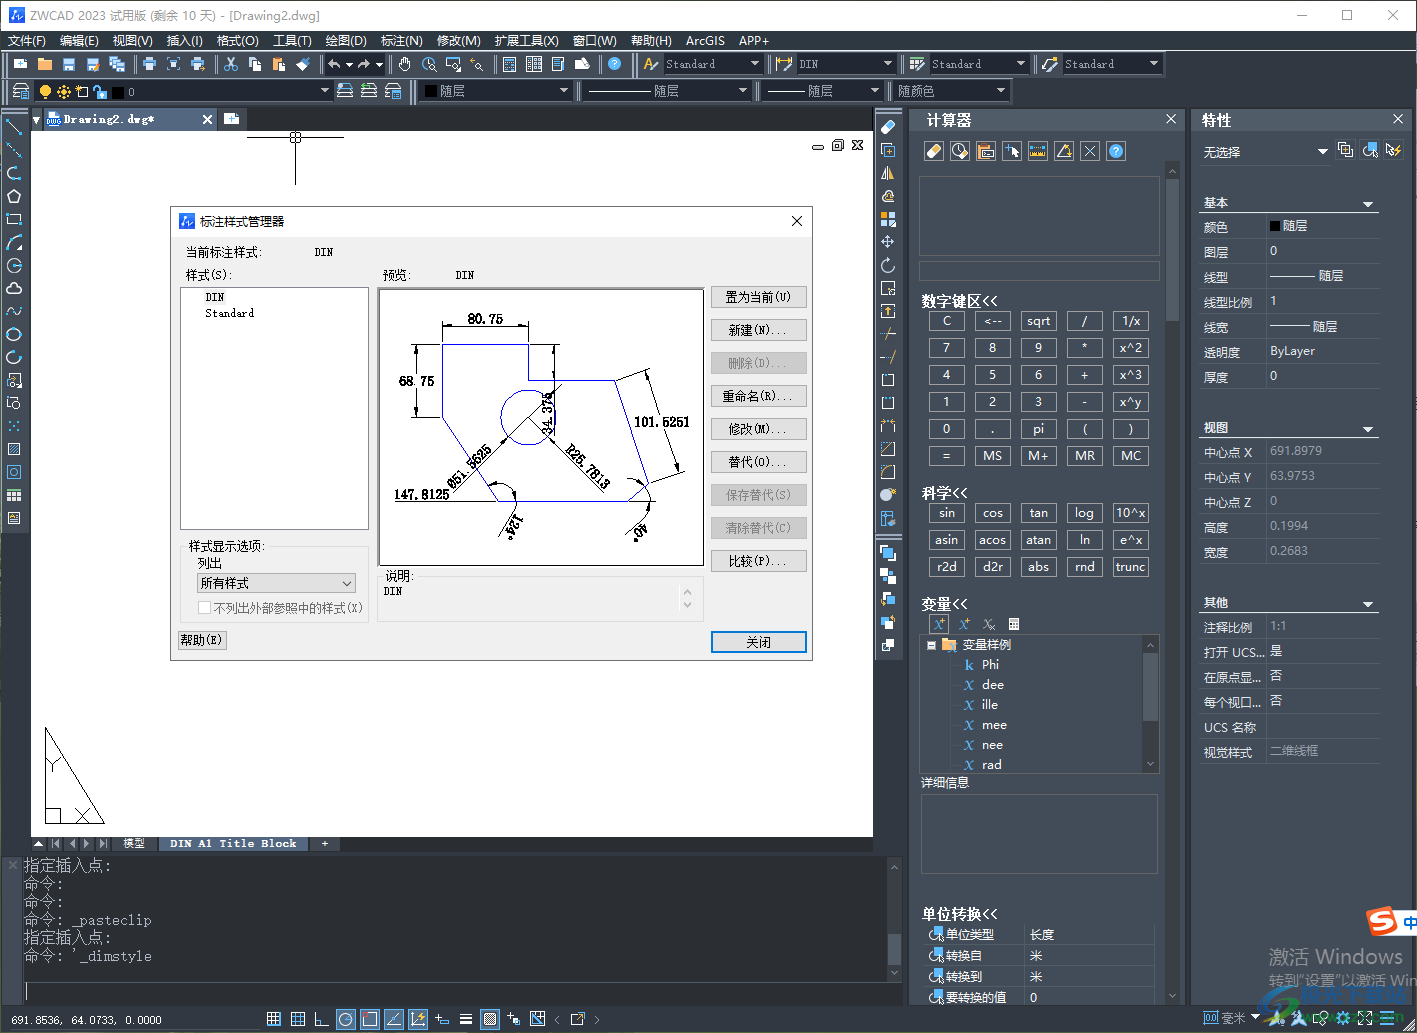
Task: Select the Standard style in styles list
Action: pos(230,313)
